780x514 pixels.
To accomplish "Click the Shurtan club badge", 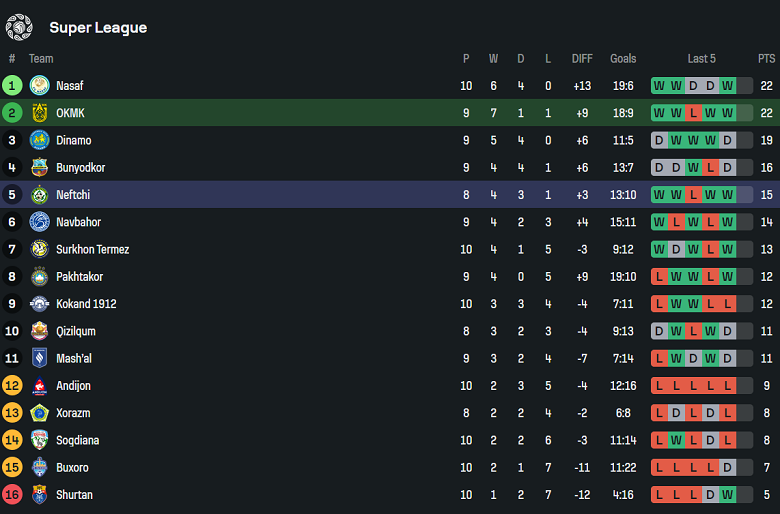I will click(x=39, y=494).
